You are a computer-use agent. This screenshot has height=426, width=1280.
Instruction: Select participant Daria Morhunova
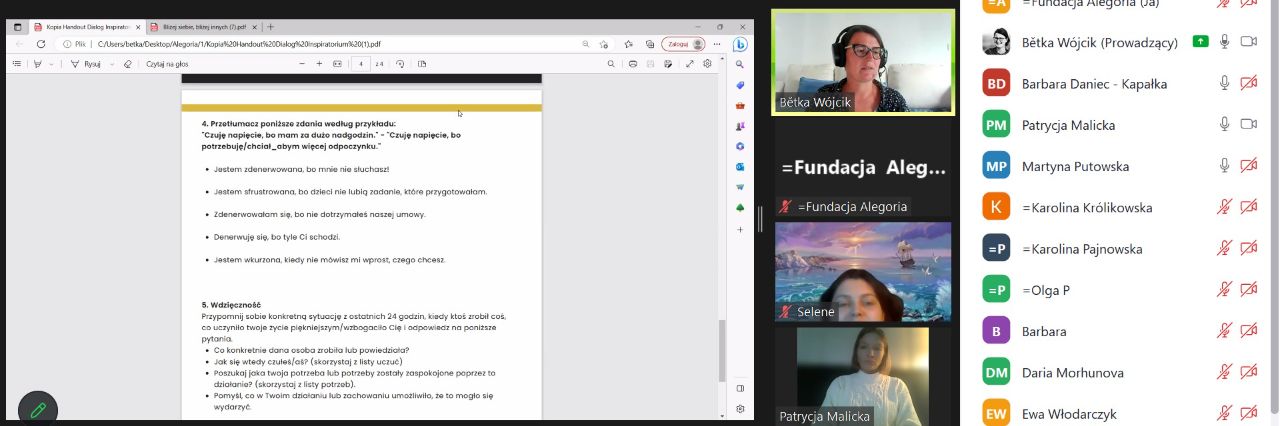[x=1120, y=372]
